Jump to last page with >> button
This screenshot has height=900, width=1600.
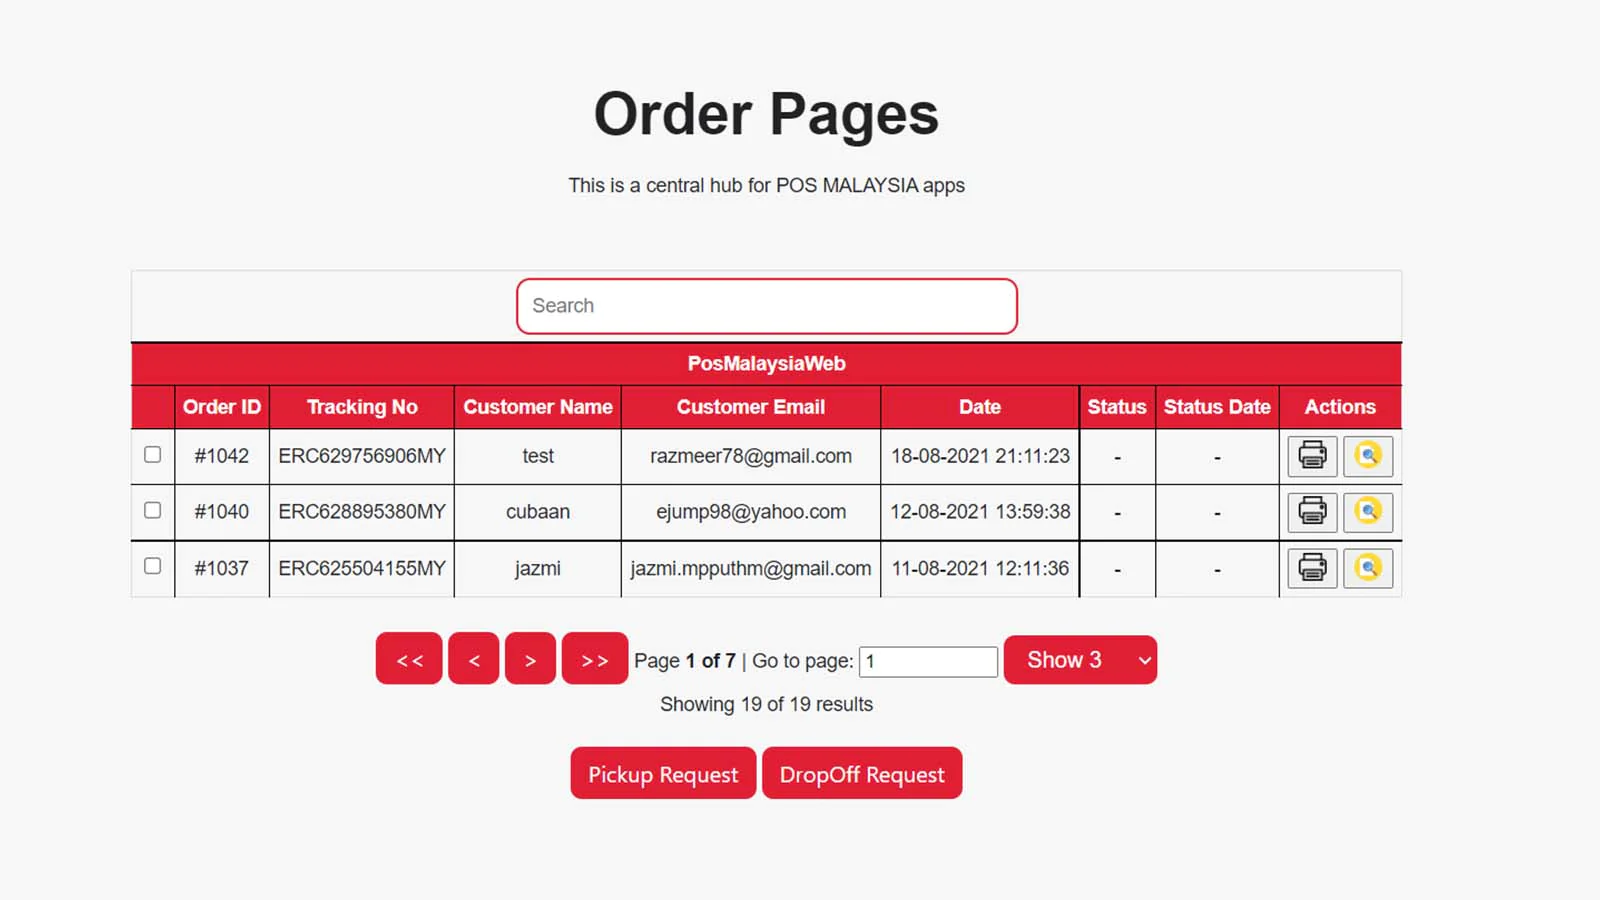(x=595, y=660)
